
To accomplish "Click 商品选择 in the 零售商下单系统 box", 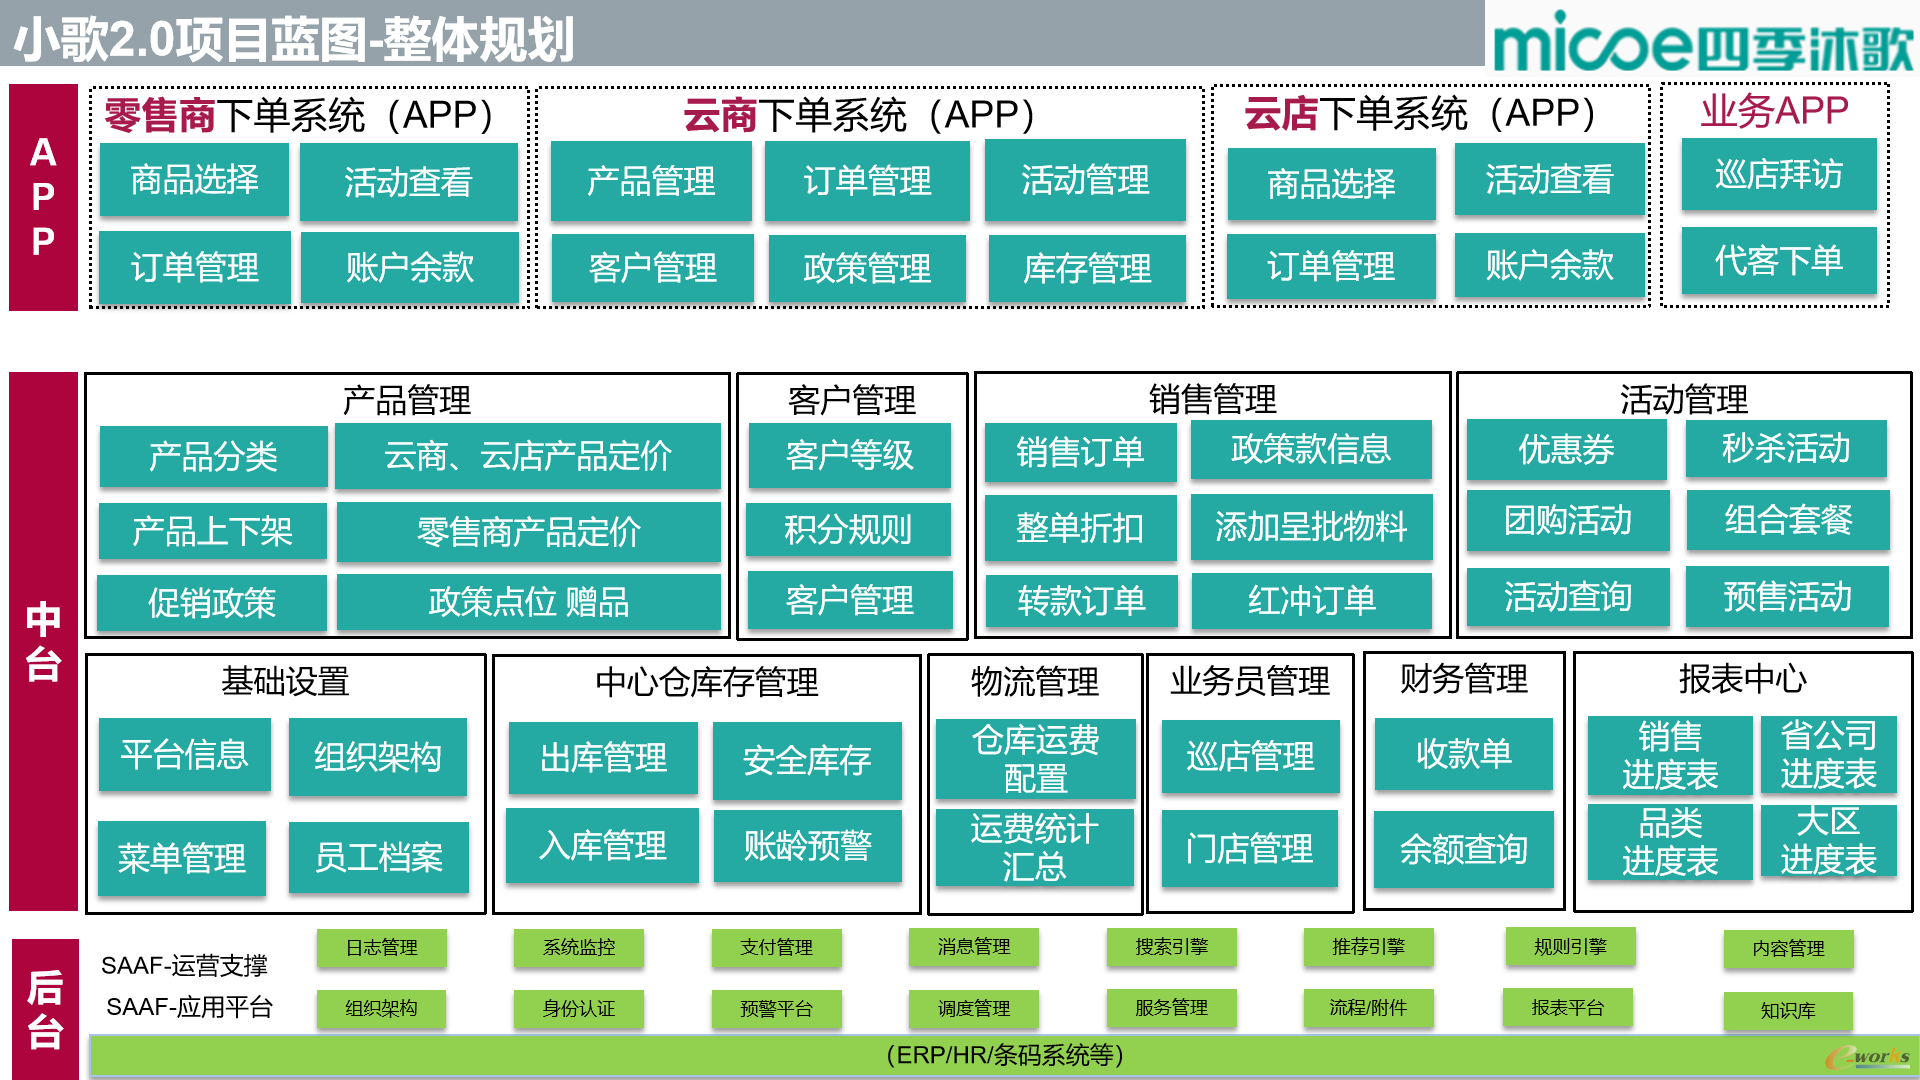I will pos(194,180).
